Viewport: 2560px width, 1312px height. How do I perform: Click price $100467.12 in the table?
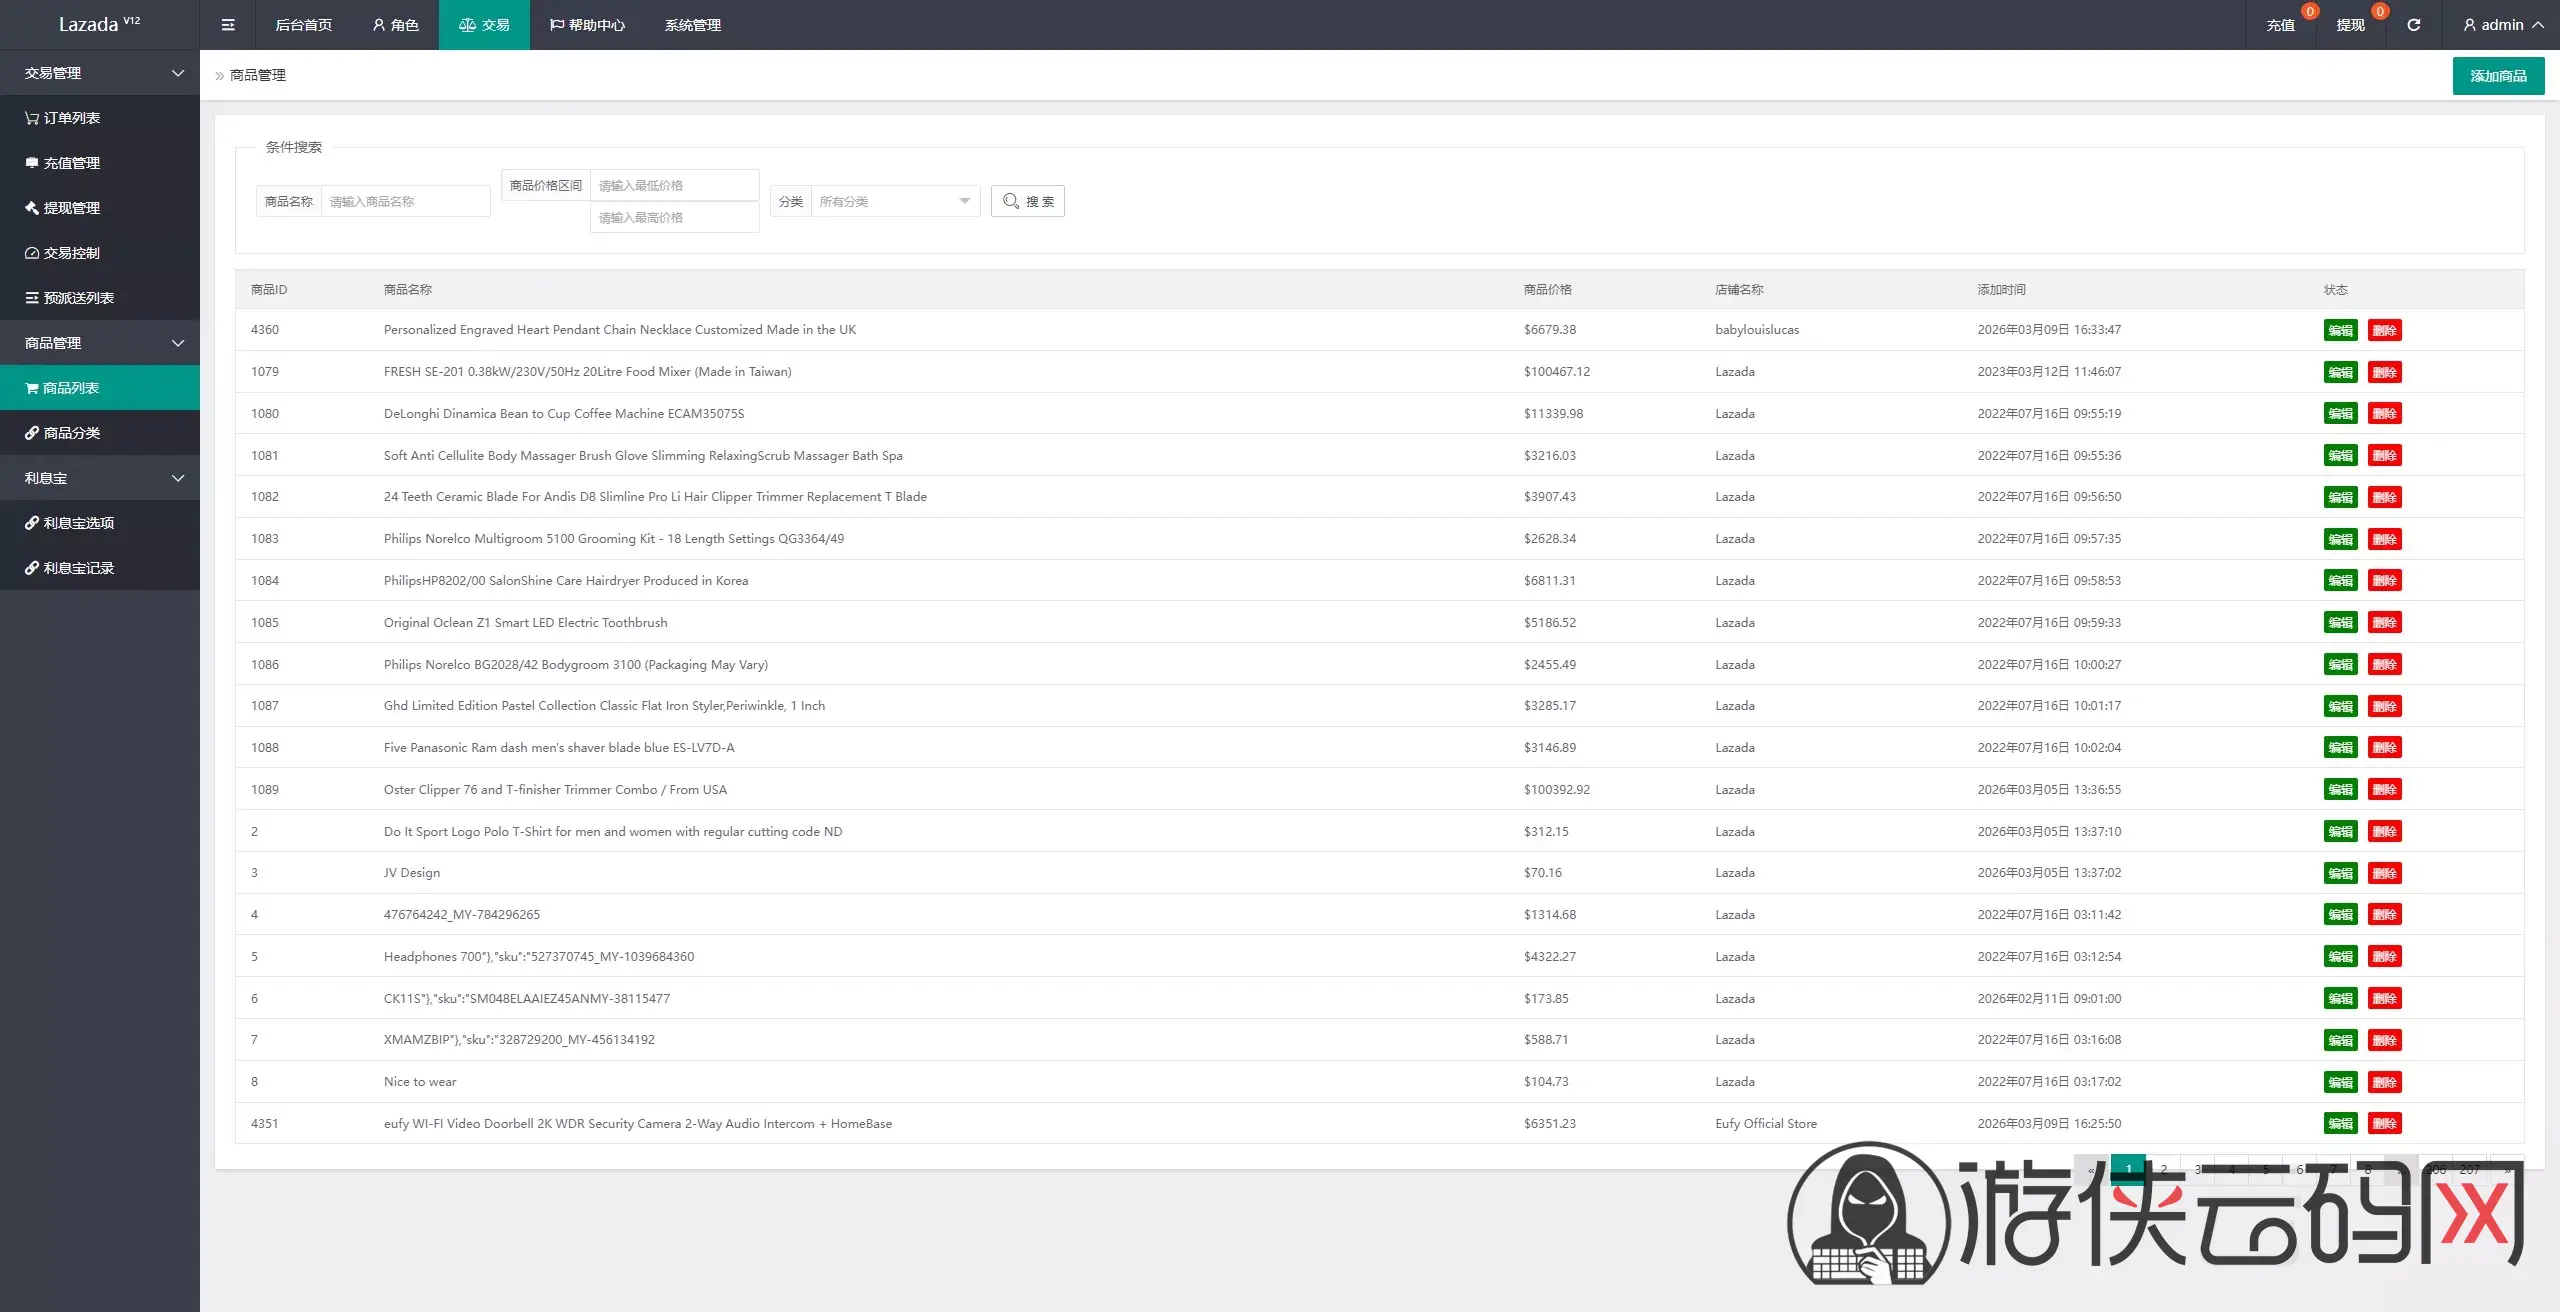coord(1557,372)
